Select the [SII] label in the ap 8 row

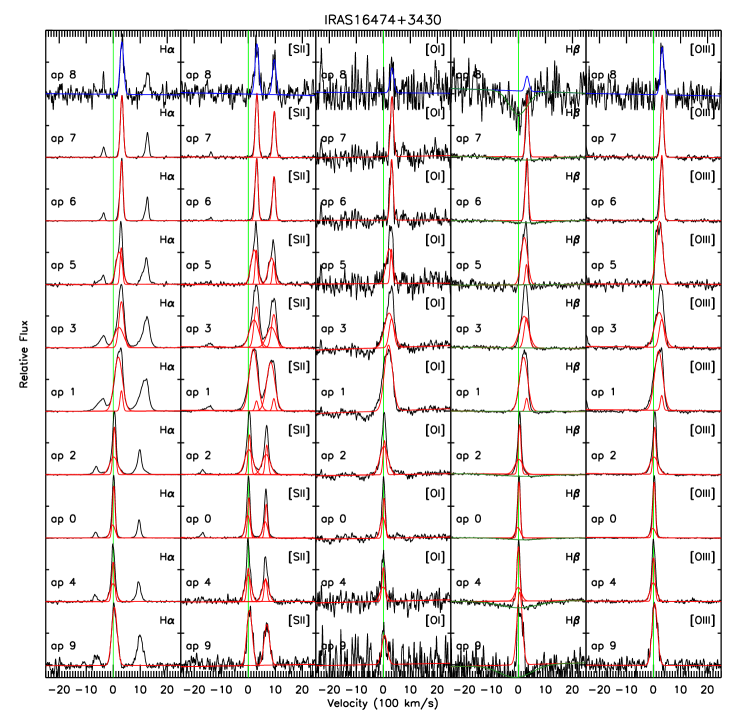pos(299,49)
